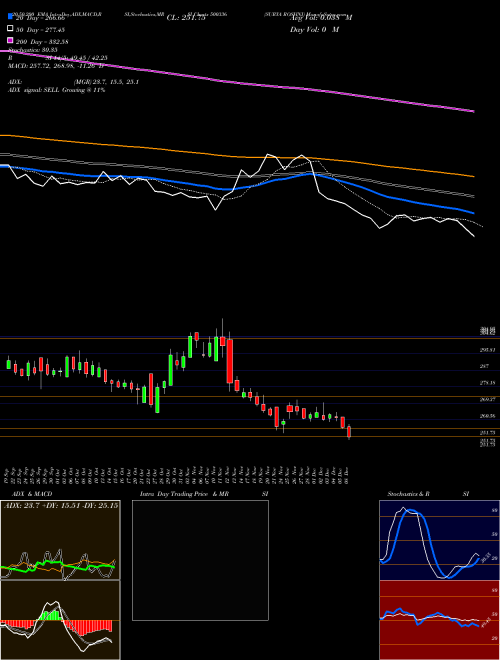Image resolution: width=500 pixels, height=660 pixels.
Task: Open the red RSI chart panel
Action: tap(439, 620)
